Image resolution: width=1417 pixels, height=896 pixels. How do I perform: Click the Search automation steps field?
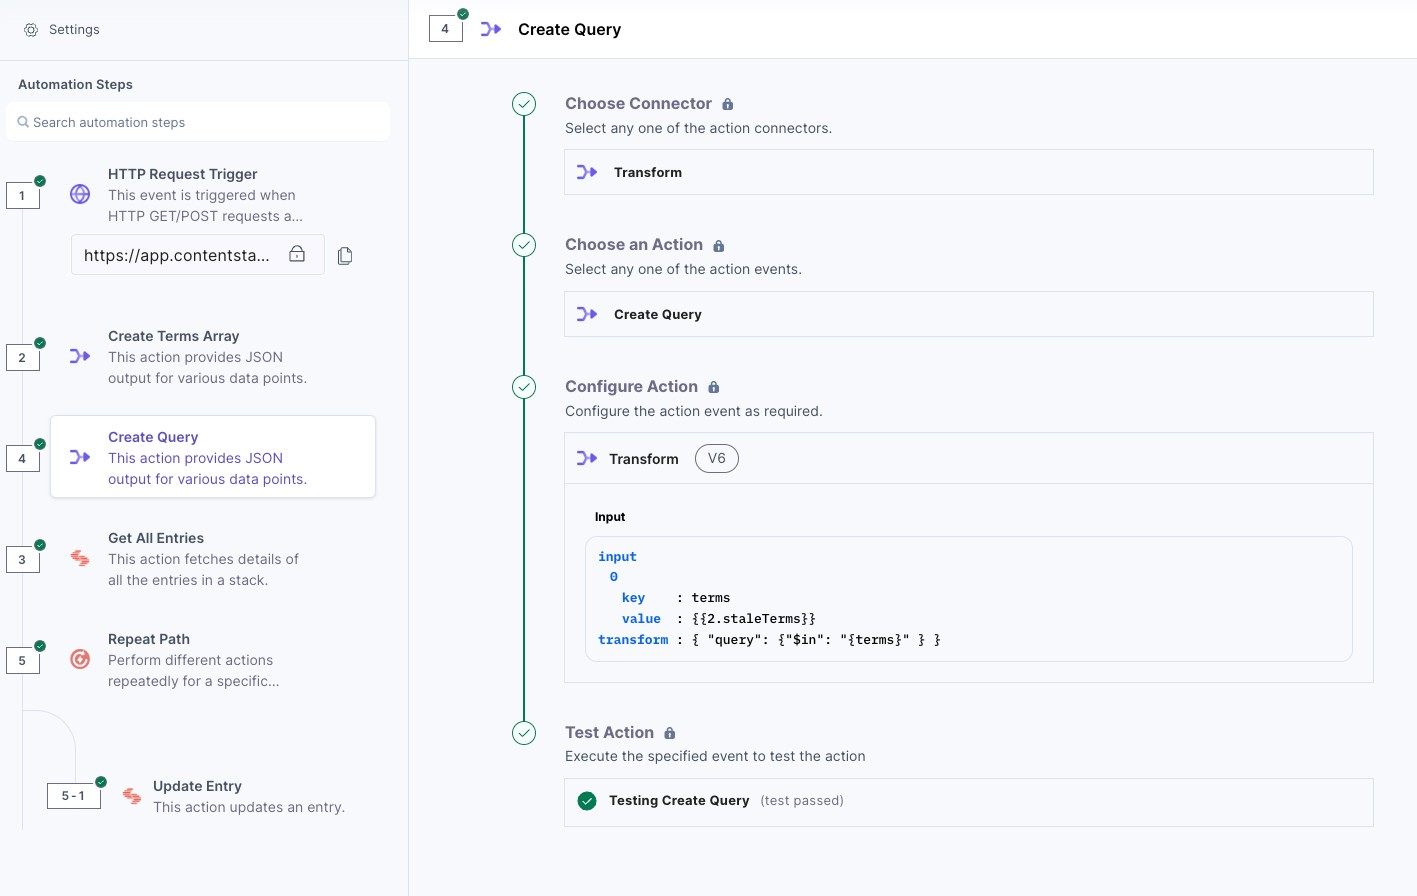(x=198, y=122)
